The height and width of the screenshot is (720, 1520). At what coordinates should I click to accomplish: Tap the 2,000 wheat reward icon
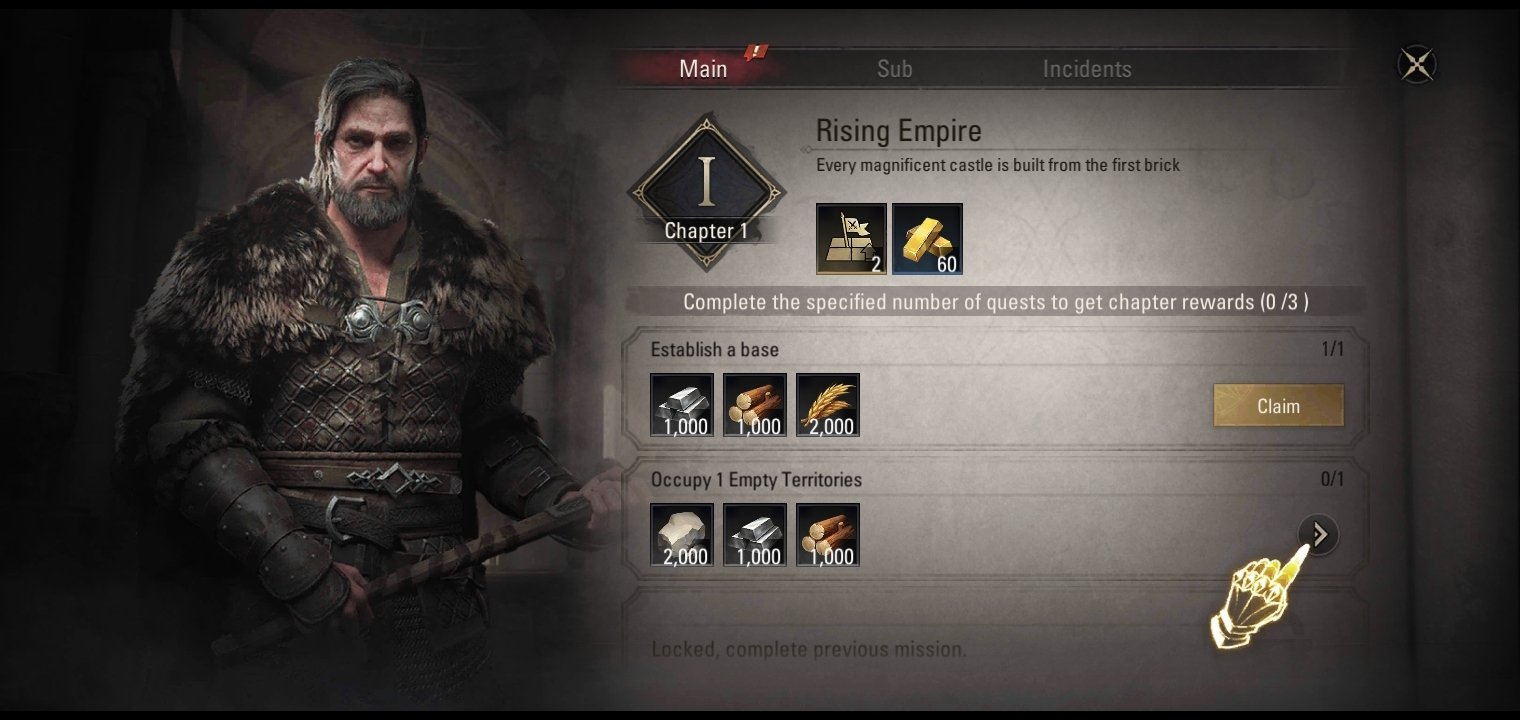[x=828, y=405]
